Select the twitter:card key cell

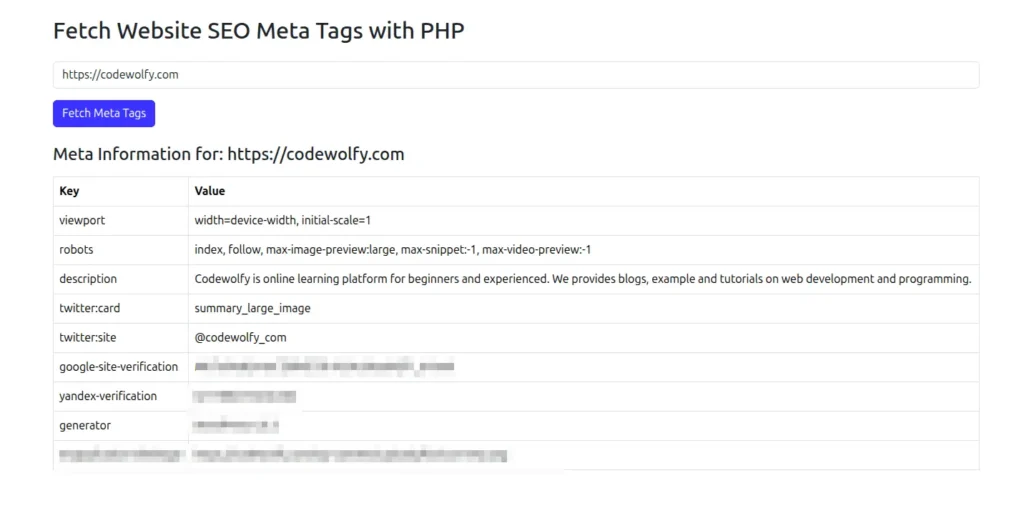click(x=90, y=308)
